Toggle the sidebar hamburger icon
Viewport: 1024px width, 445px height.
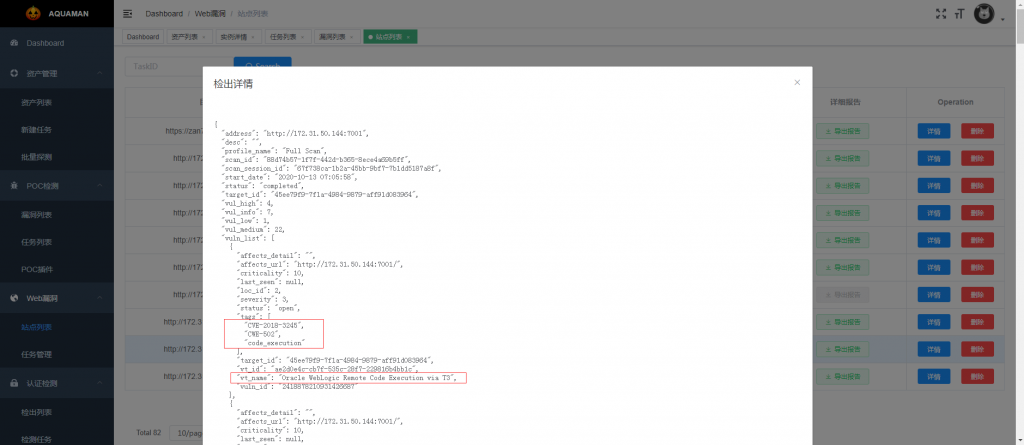[x=128, y=14]
